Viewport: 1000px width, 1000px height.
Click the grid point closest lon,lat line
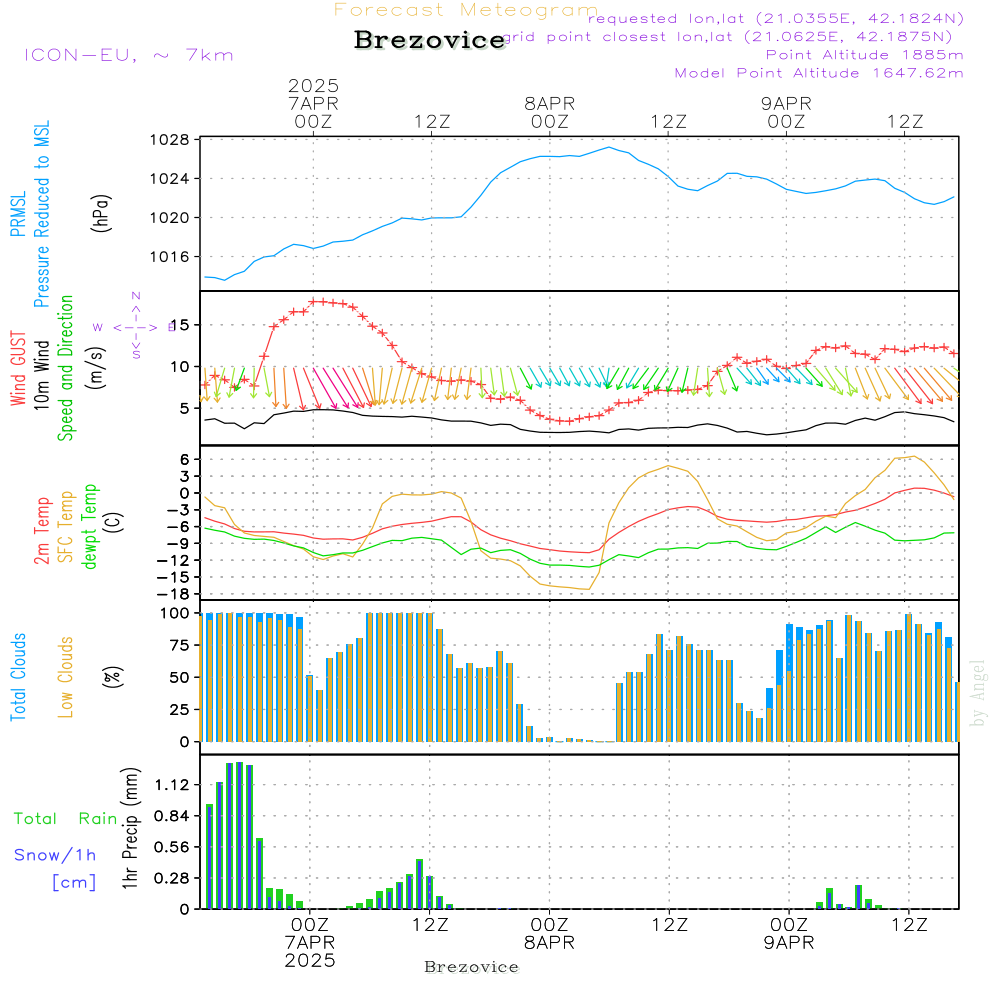tap(728, 37)
